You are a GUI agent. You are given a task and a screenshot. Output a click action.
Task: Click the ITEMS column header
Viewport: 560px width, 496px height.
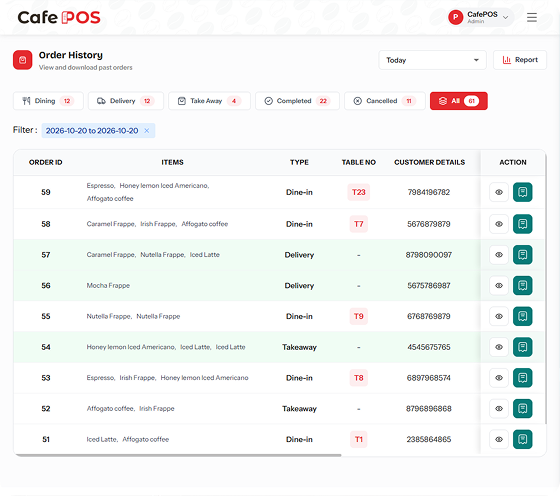pyautogui.click(x=172, y=162)
